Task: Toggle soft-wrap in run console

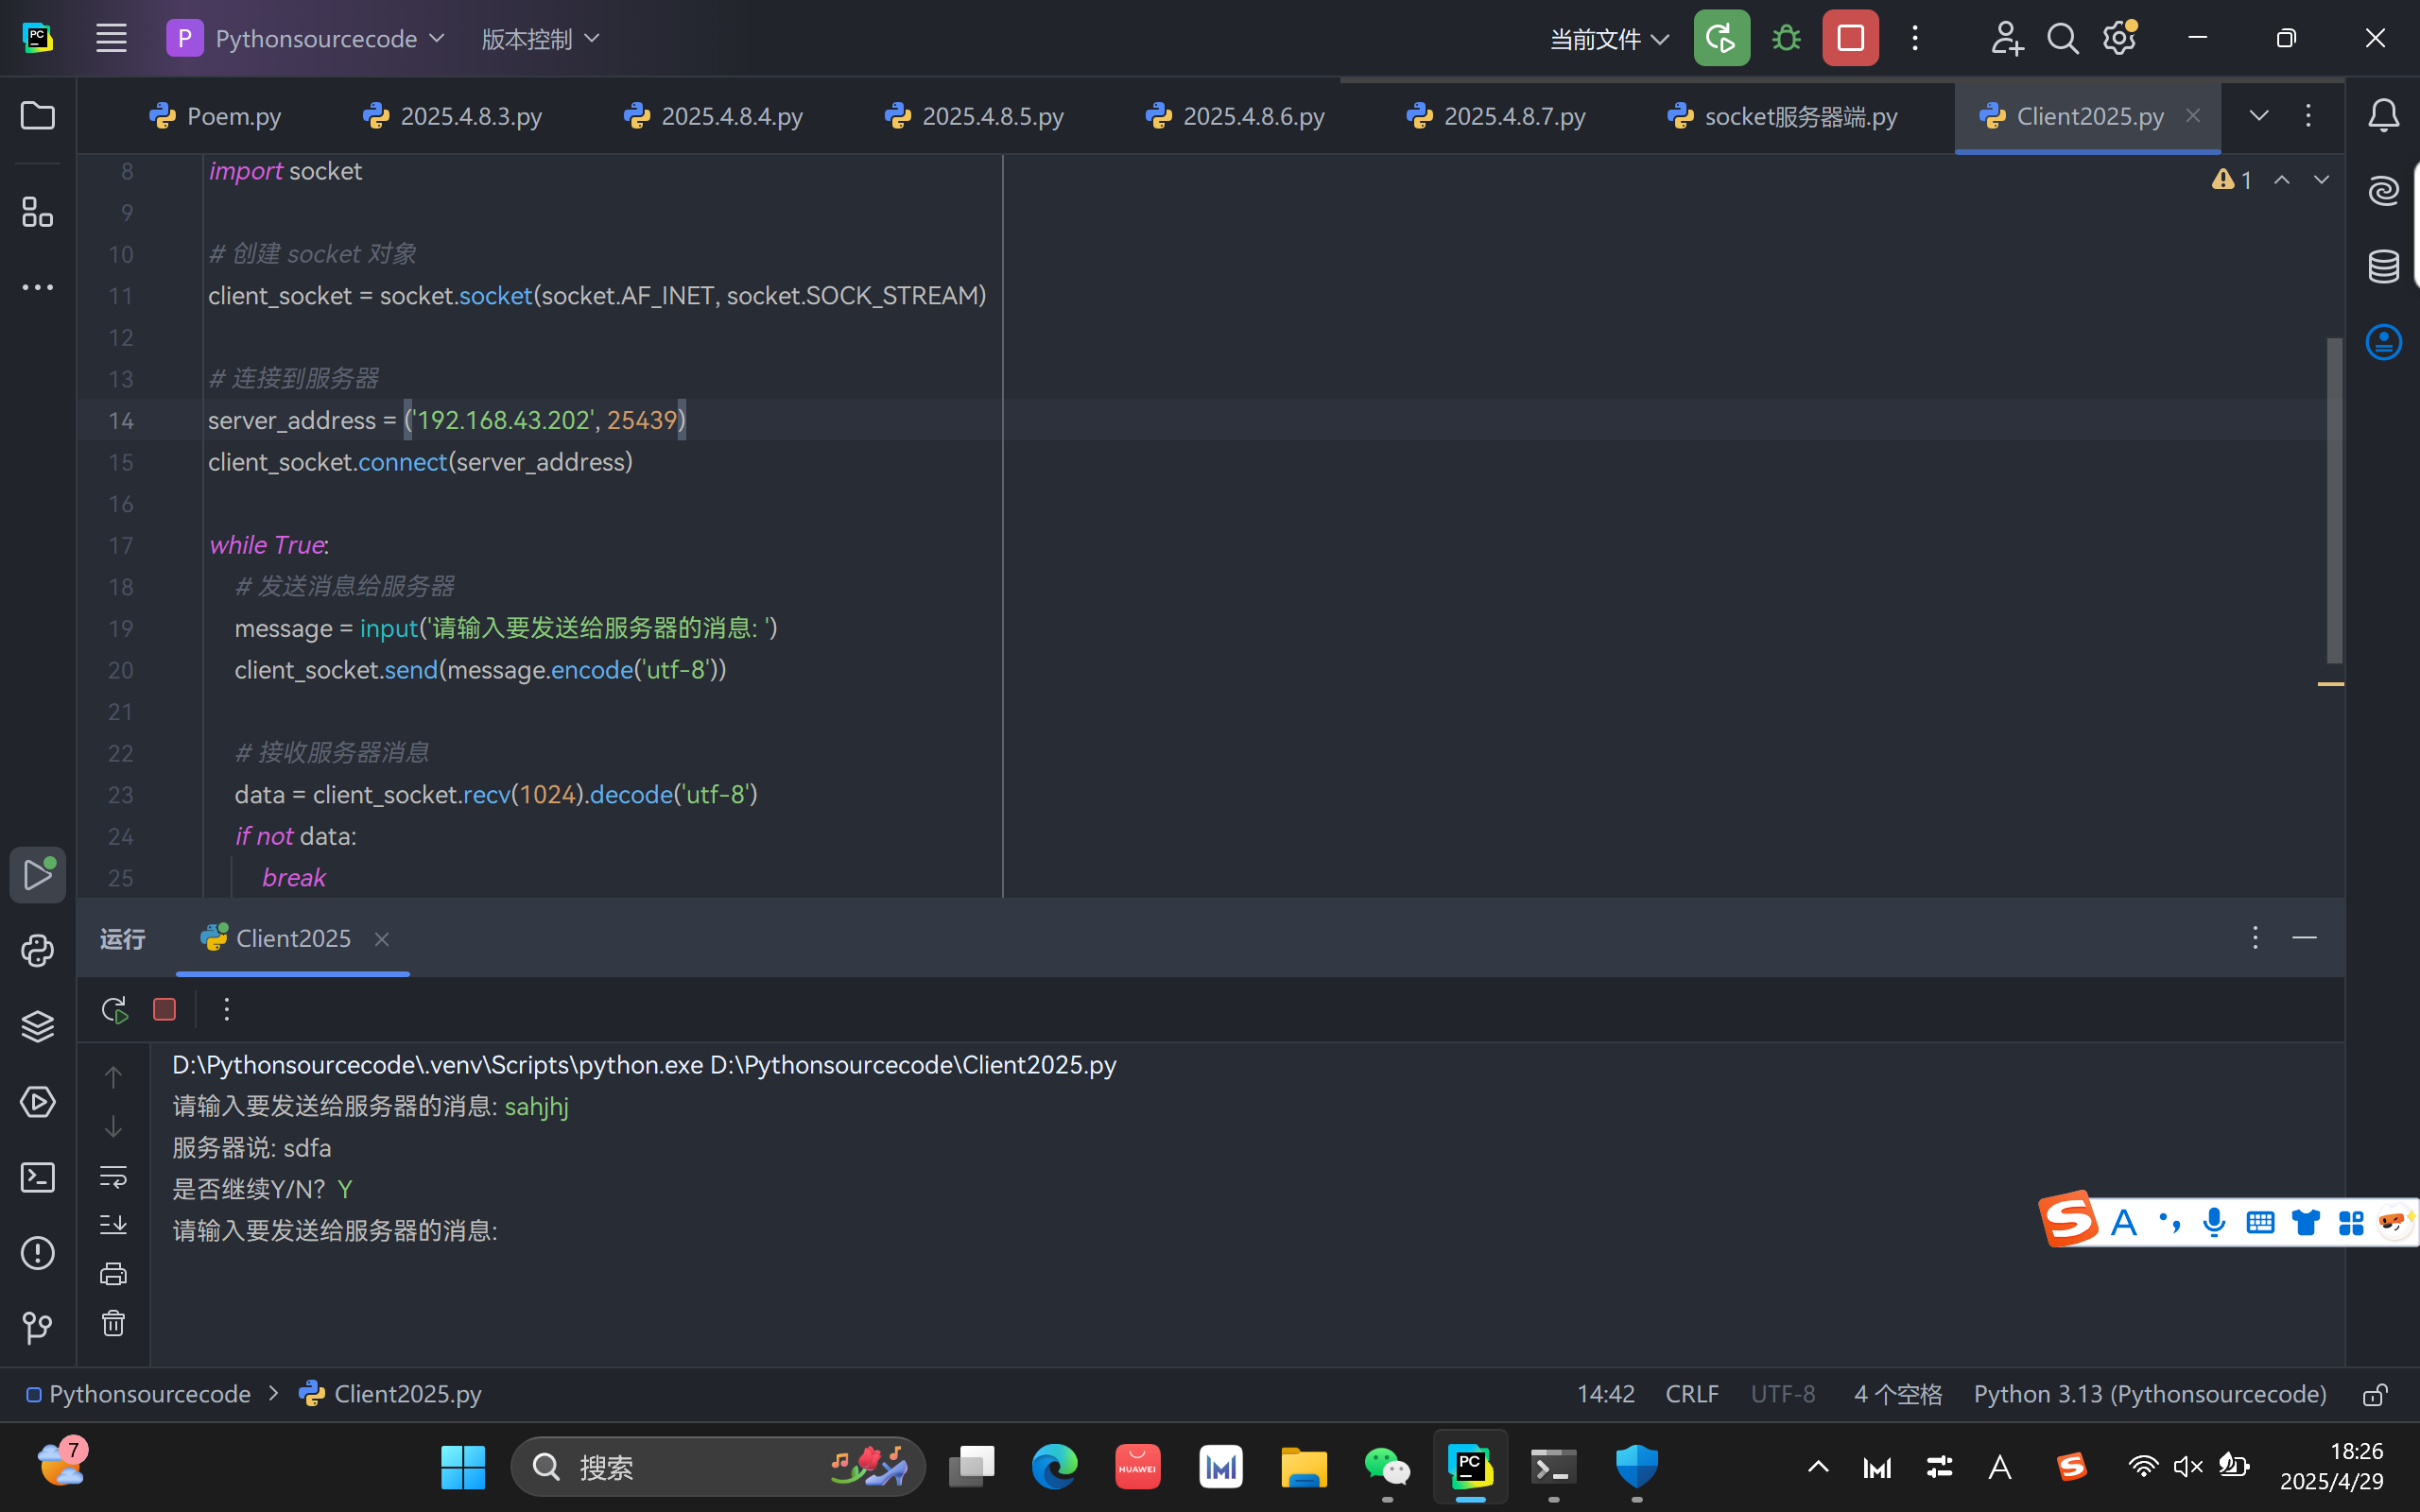Action: point(113,1176)
